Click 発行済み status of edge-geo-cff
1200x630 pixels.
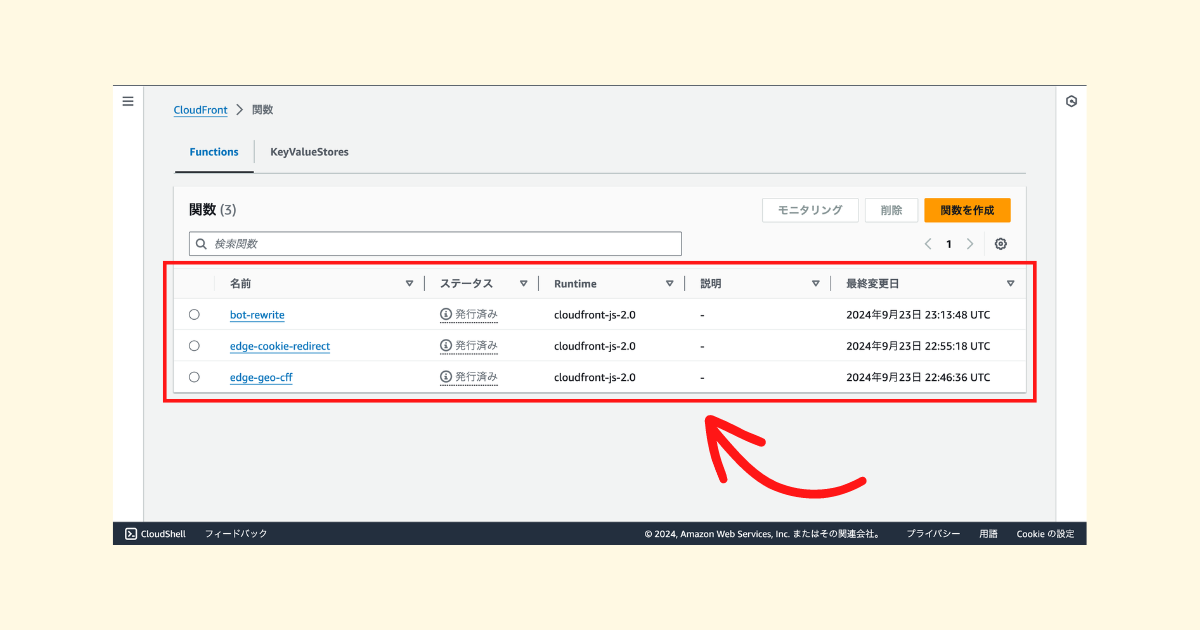[x=476, y=377]
